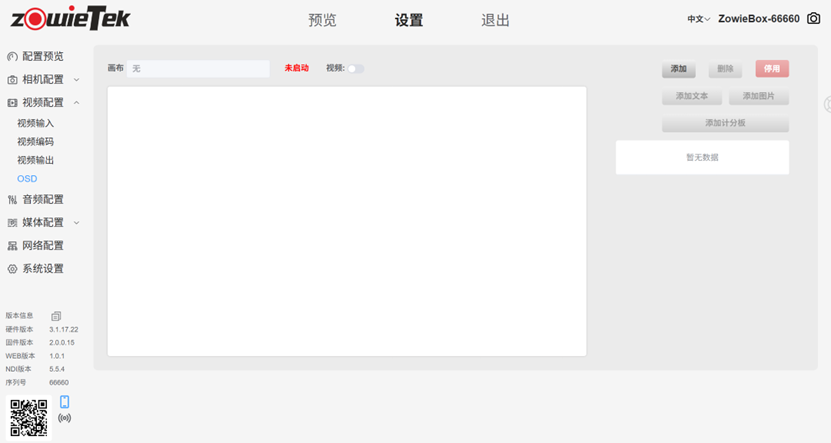Switch to the 预览 top tab
The image size is (831, 443).
pyautogui.click(x=322, y=20)
